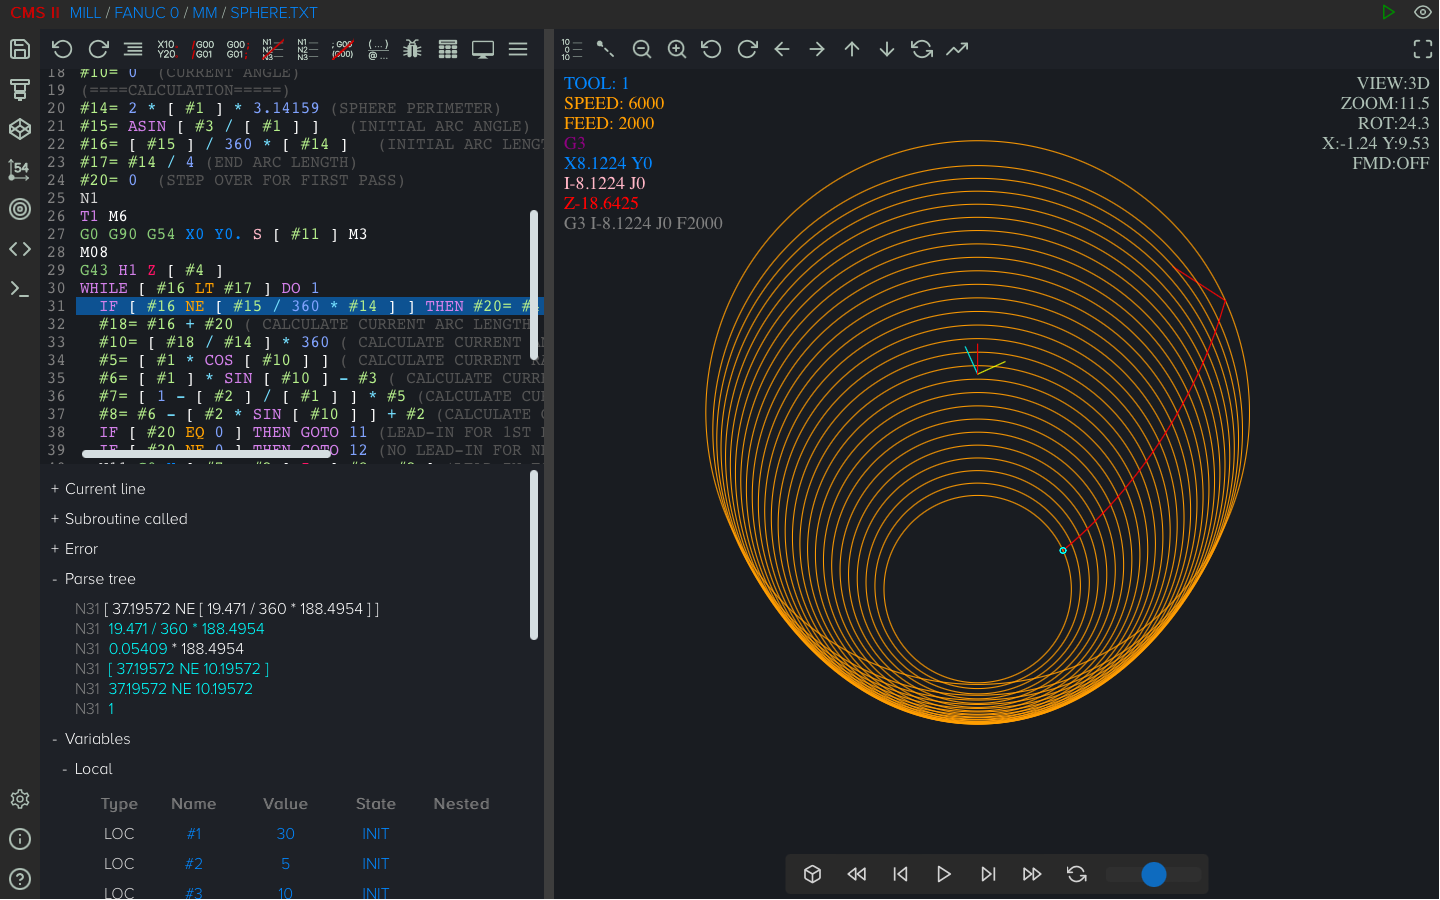Rotate view clockwise
Image resolution: width=1440 pixels, height=900 pixels.
(747, 49)
